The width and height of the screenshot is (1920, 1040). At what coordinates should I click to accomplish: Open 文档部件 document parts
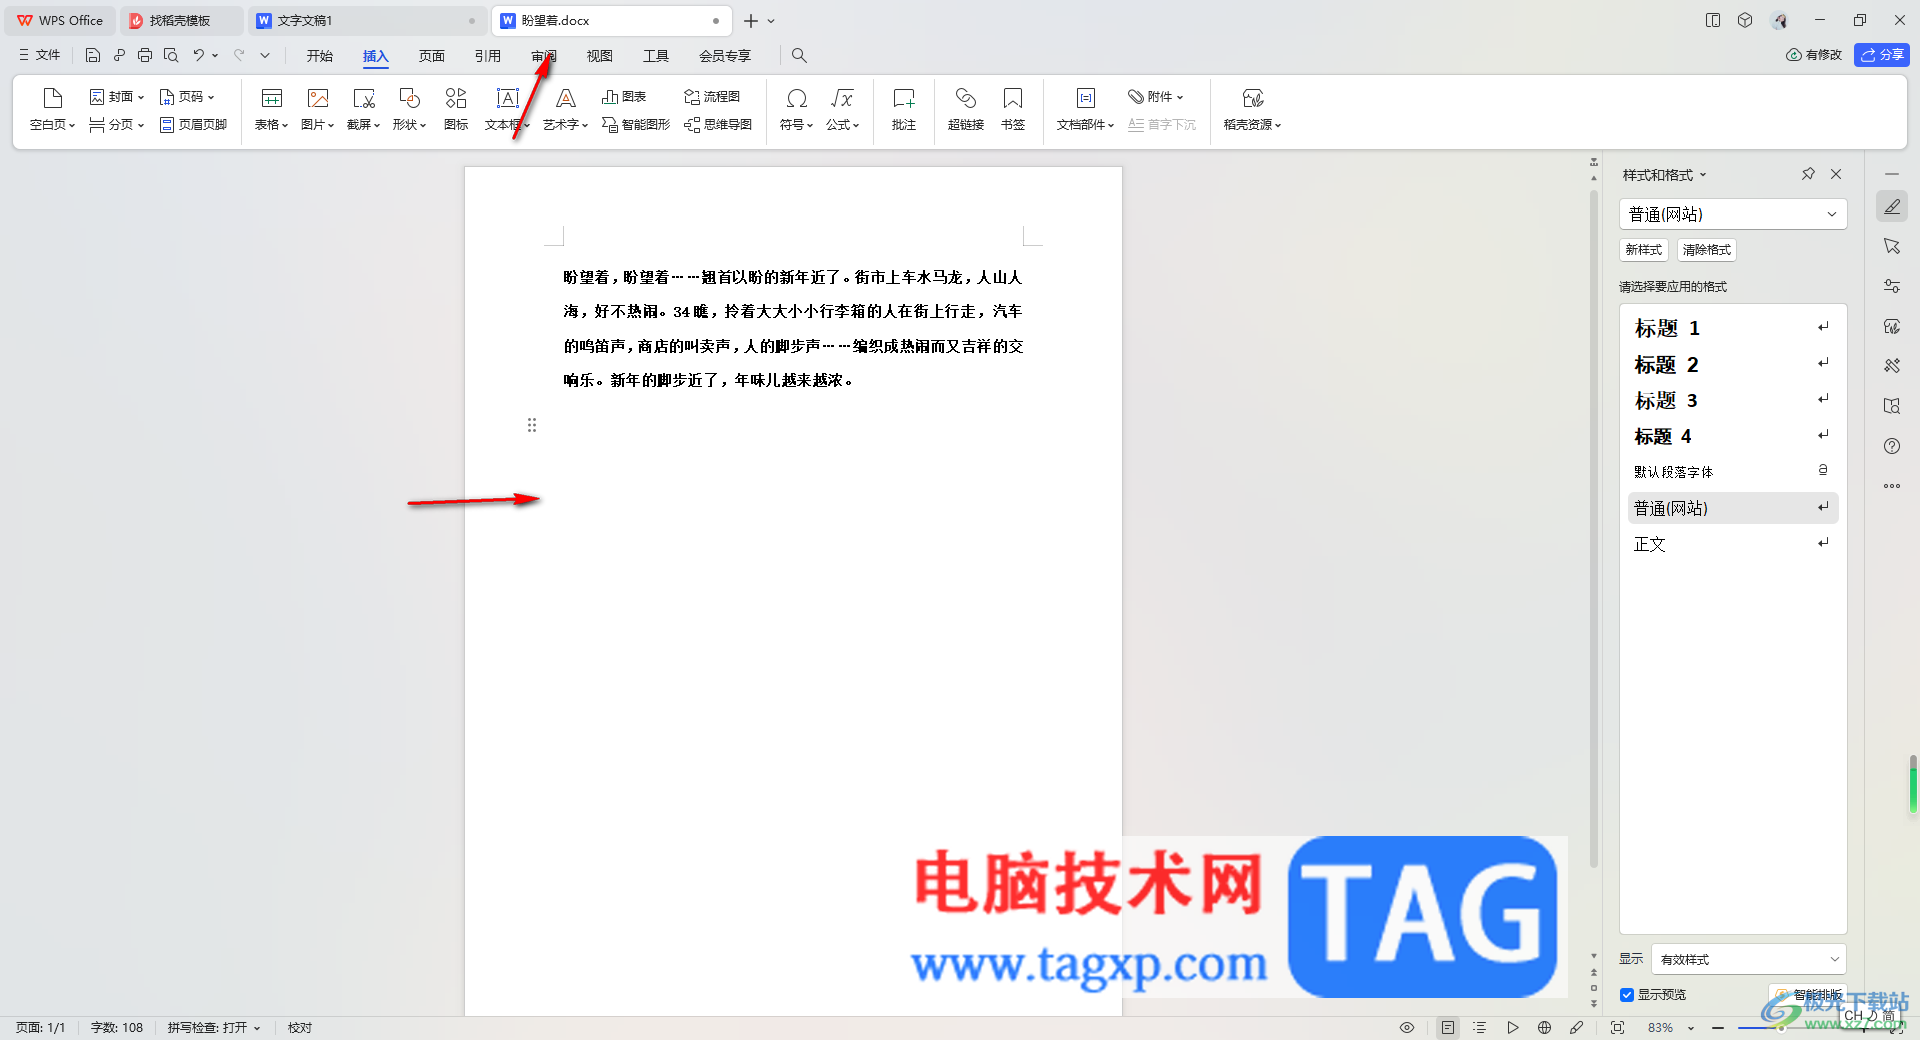[x=1085, y=109]
